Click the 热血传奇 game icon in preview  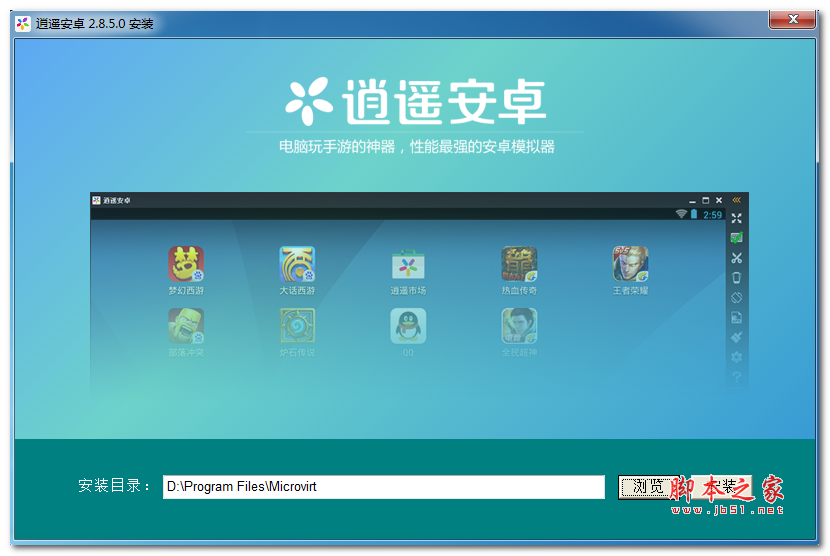(519, 264)
